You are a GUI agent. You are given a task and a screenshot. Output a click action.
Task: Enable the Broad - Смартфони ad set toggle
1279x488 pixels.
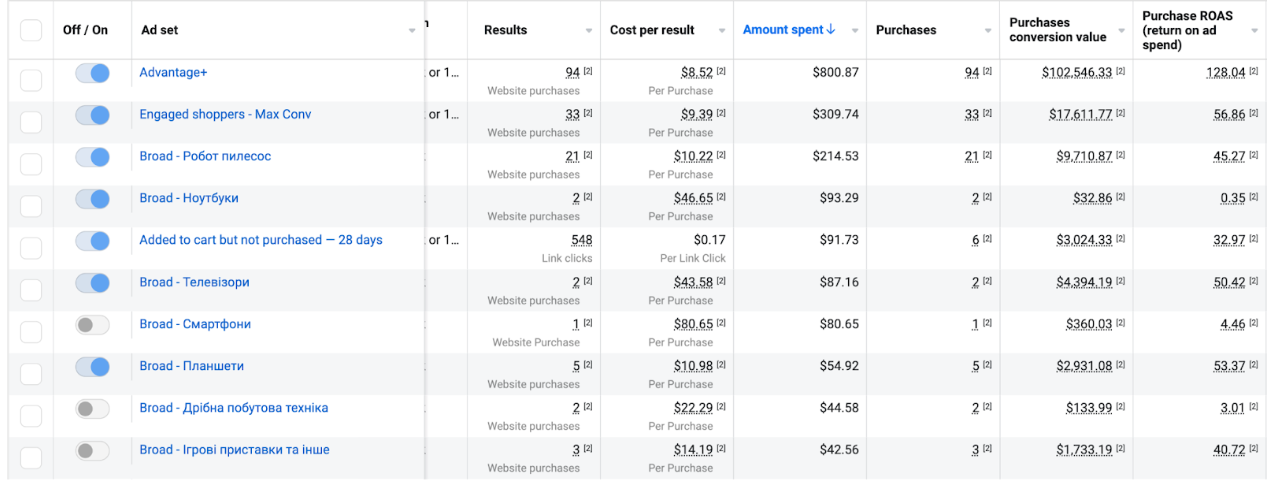[x=93, y=325]
